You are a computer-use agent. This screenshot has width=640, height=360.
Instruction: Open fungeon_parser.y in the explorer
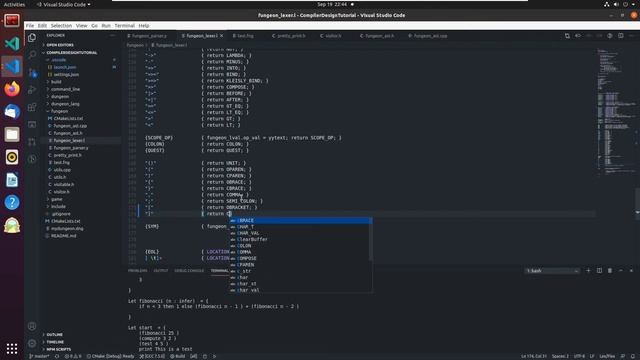[71, 148]
